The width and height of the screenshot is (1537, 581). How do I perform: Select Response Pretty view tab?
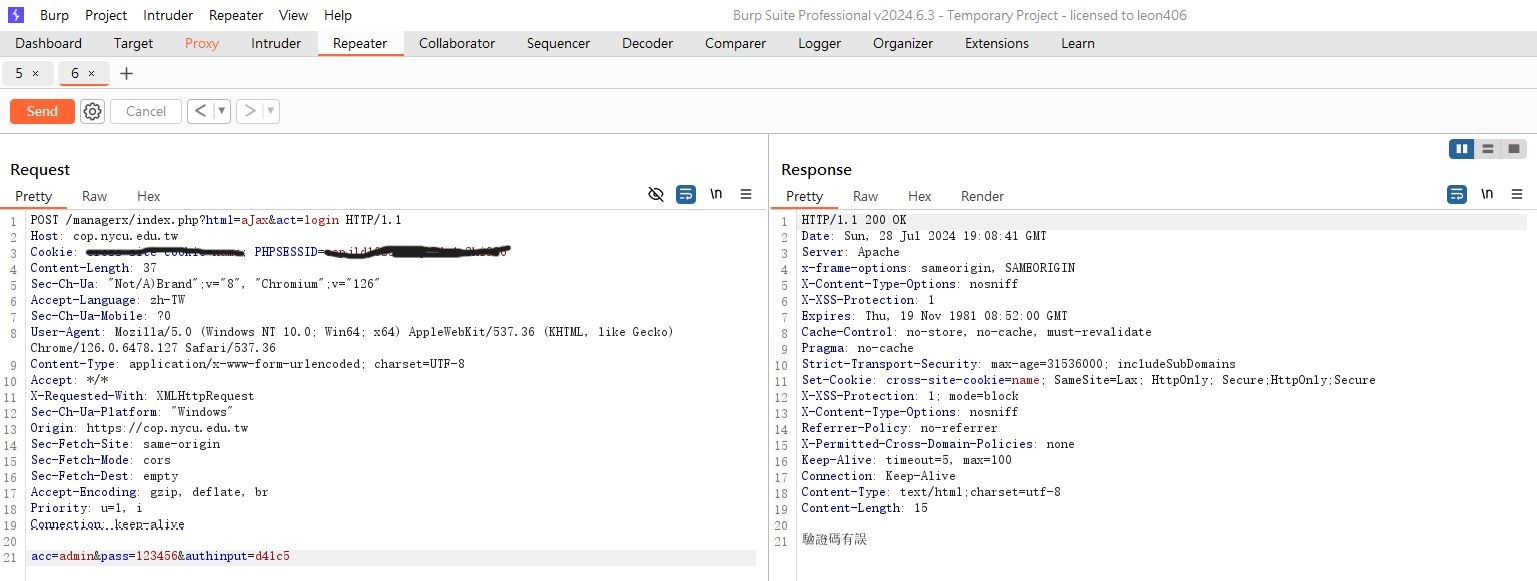point(804,196)
